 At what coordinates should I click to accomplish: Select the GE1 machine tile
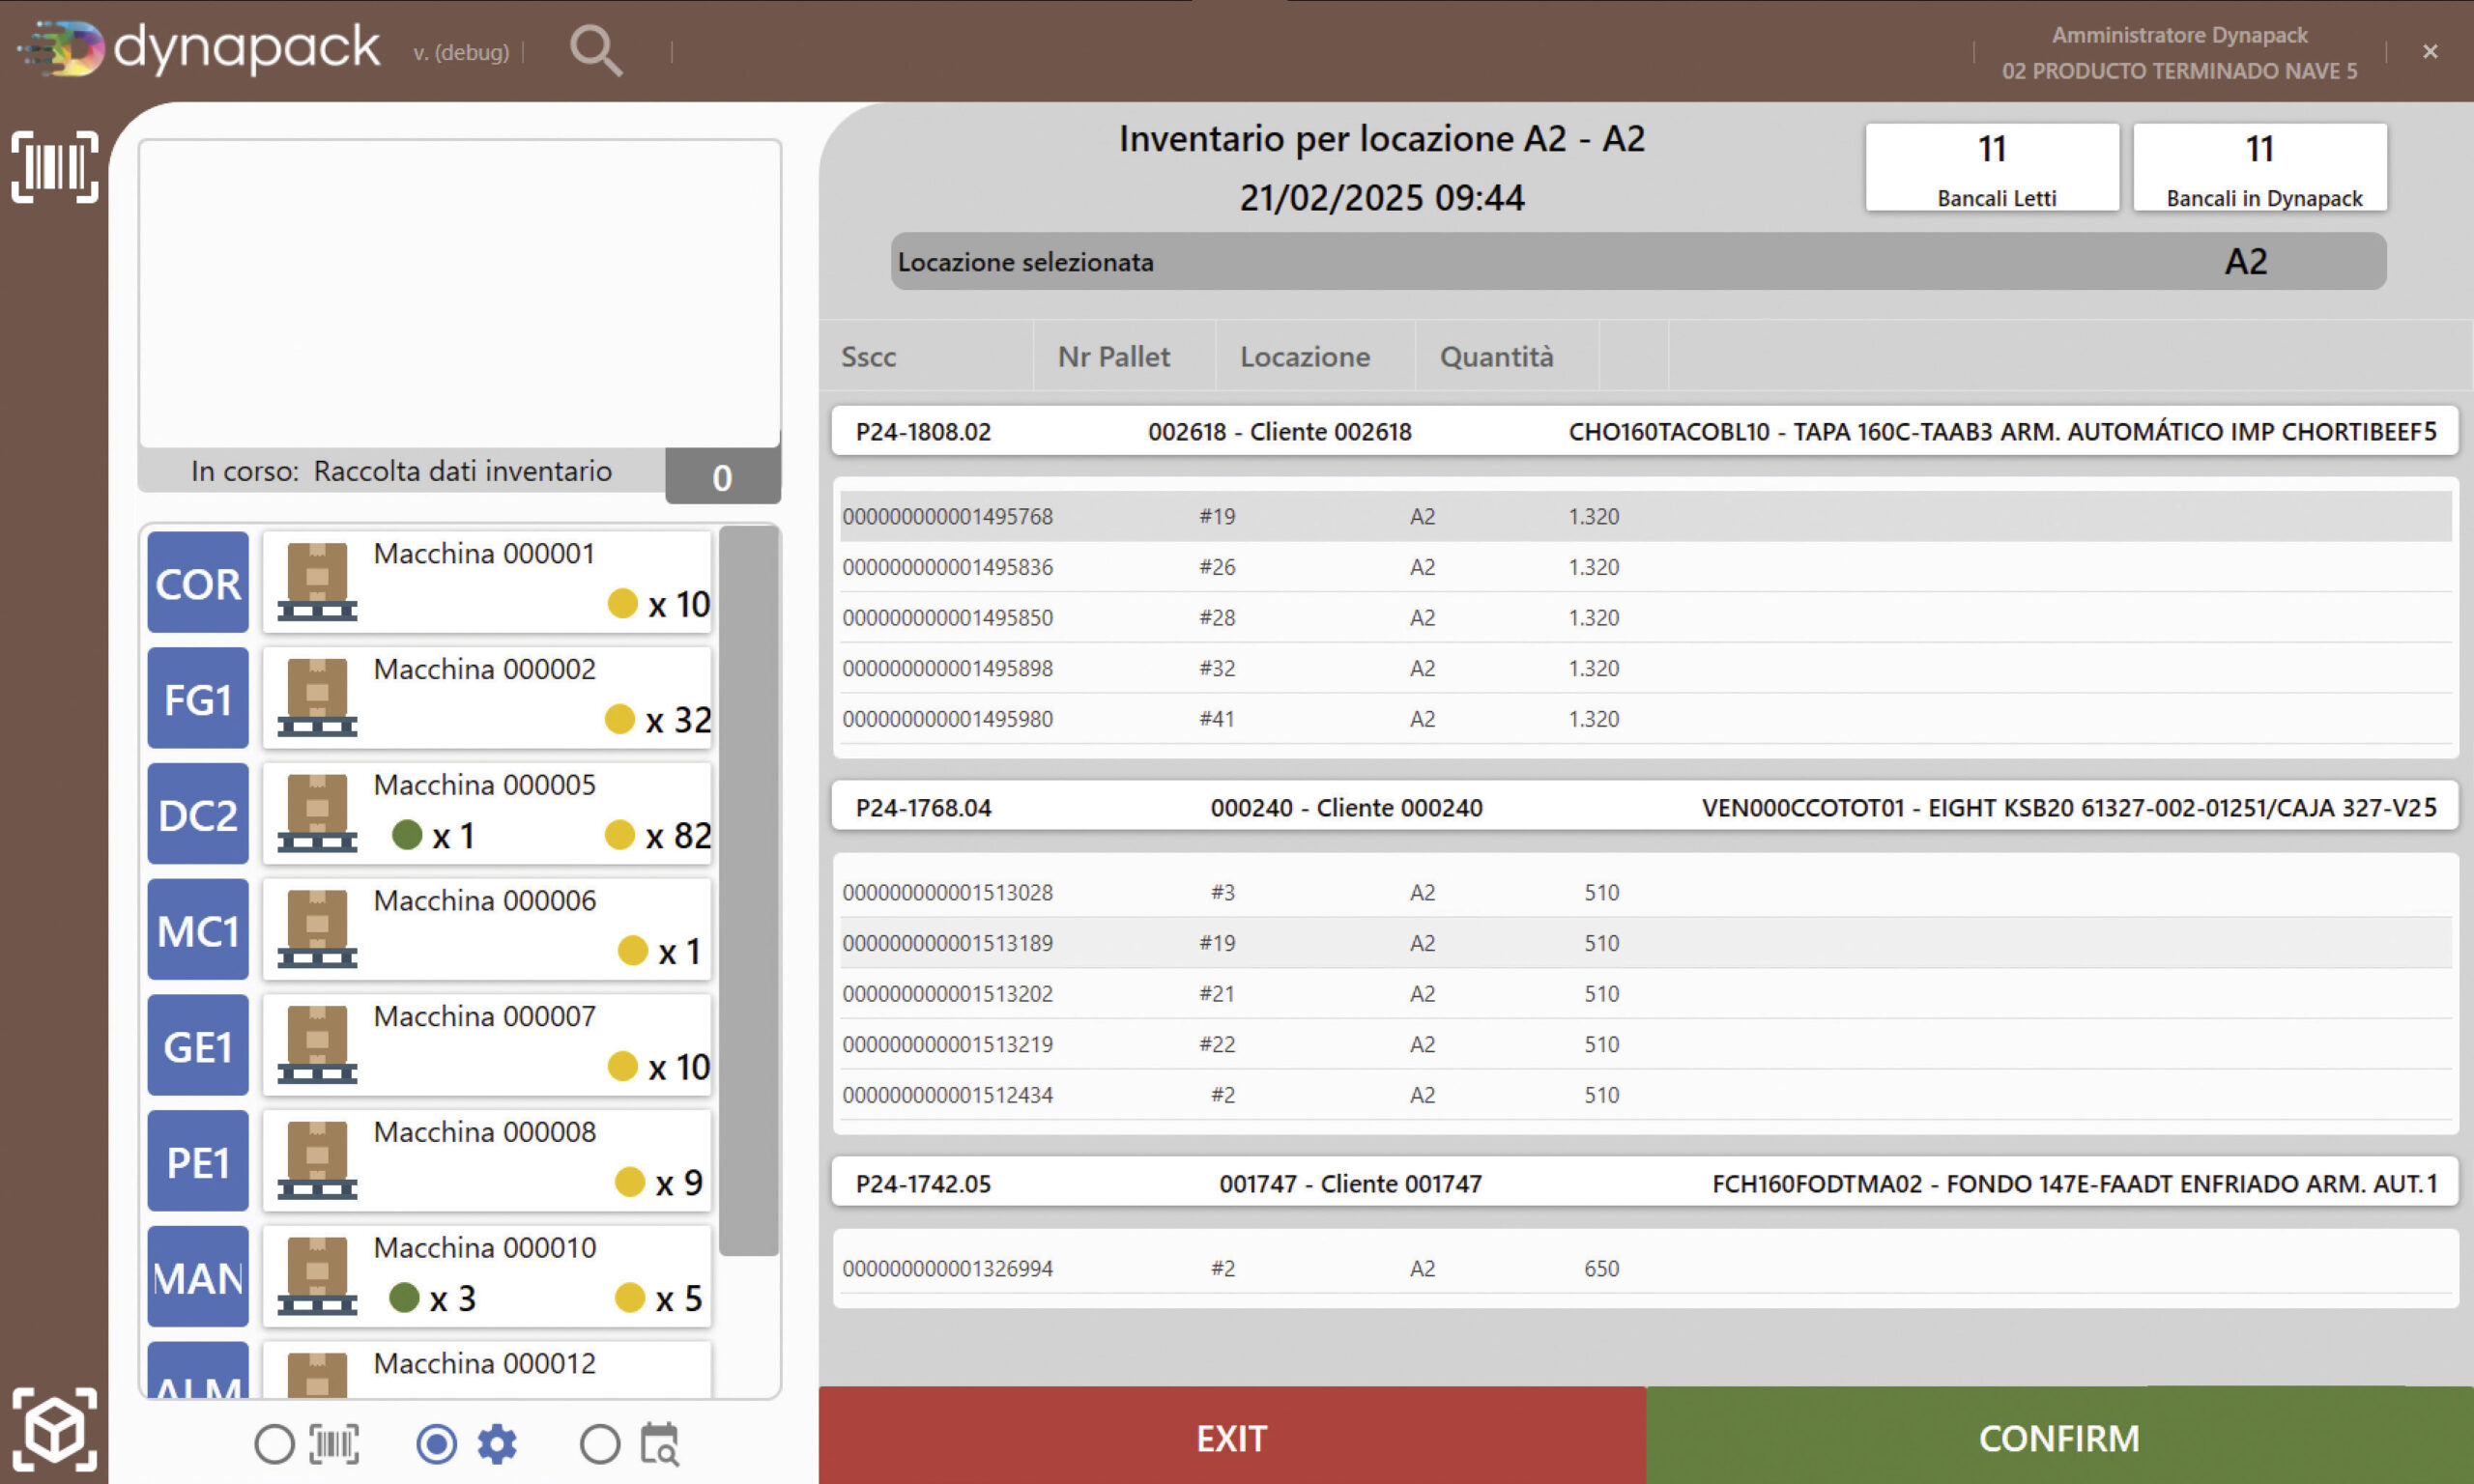click(198, 1045)
